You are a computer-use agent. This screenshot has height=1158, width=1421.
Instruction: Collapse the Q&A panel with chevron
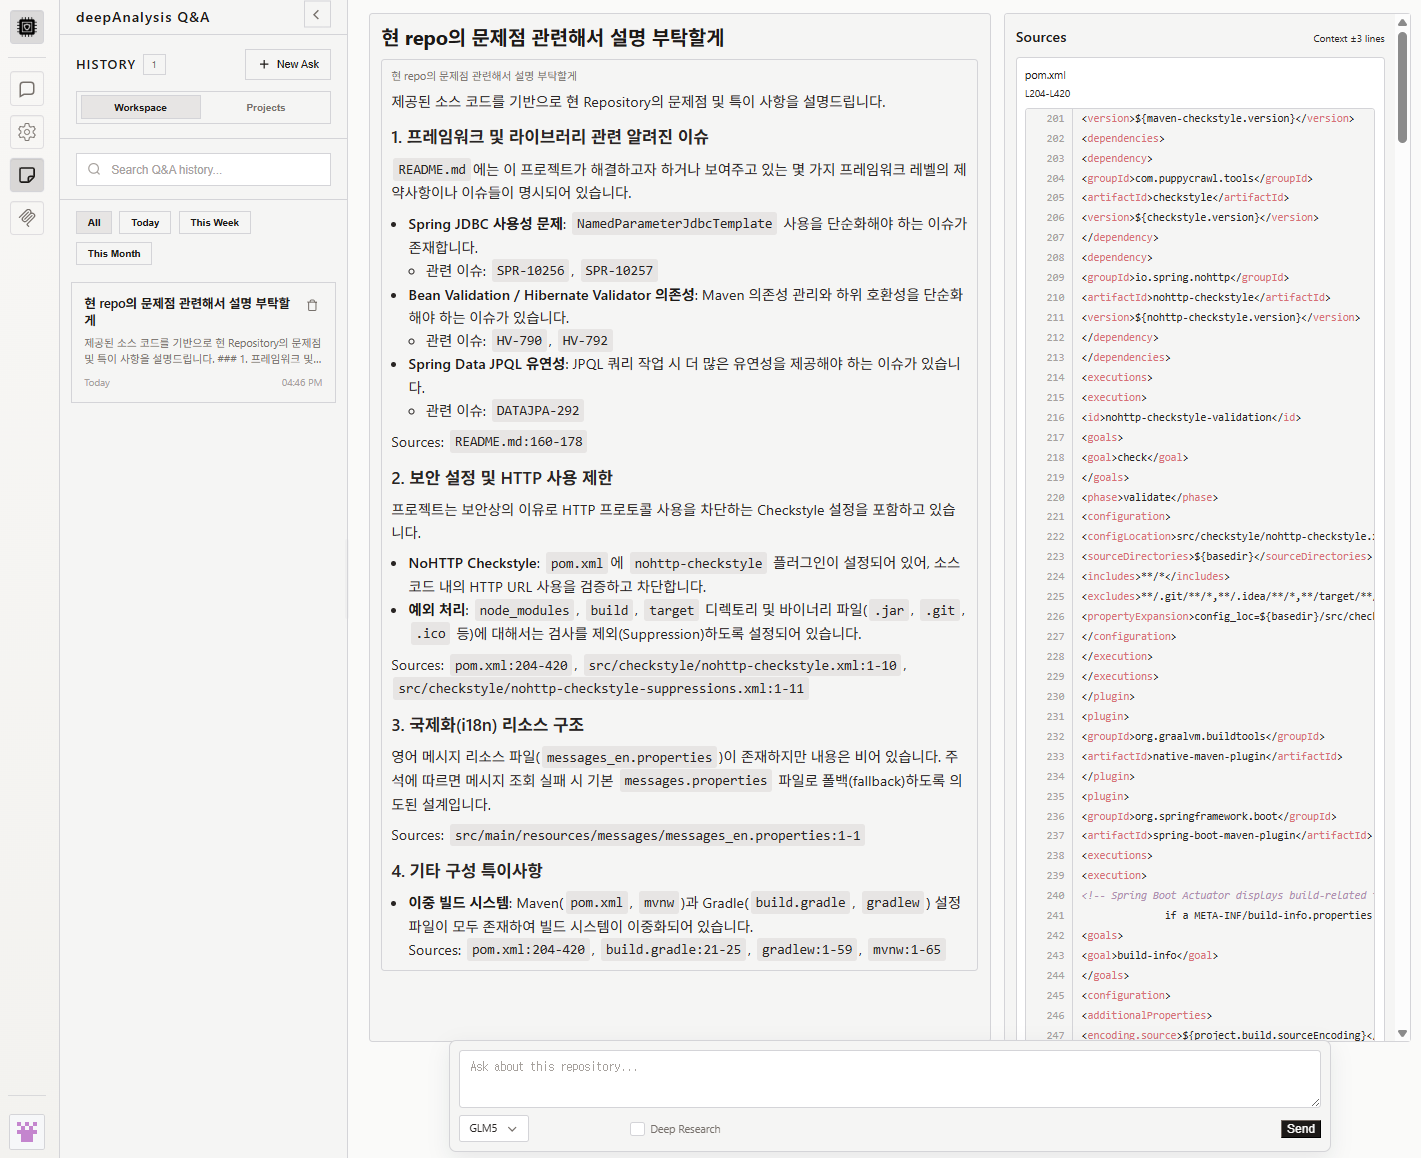click(x=317, y=14)
